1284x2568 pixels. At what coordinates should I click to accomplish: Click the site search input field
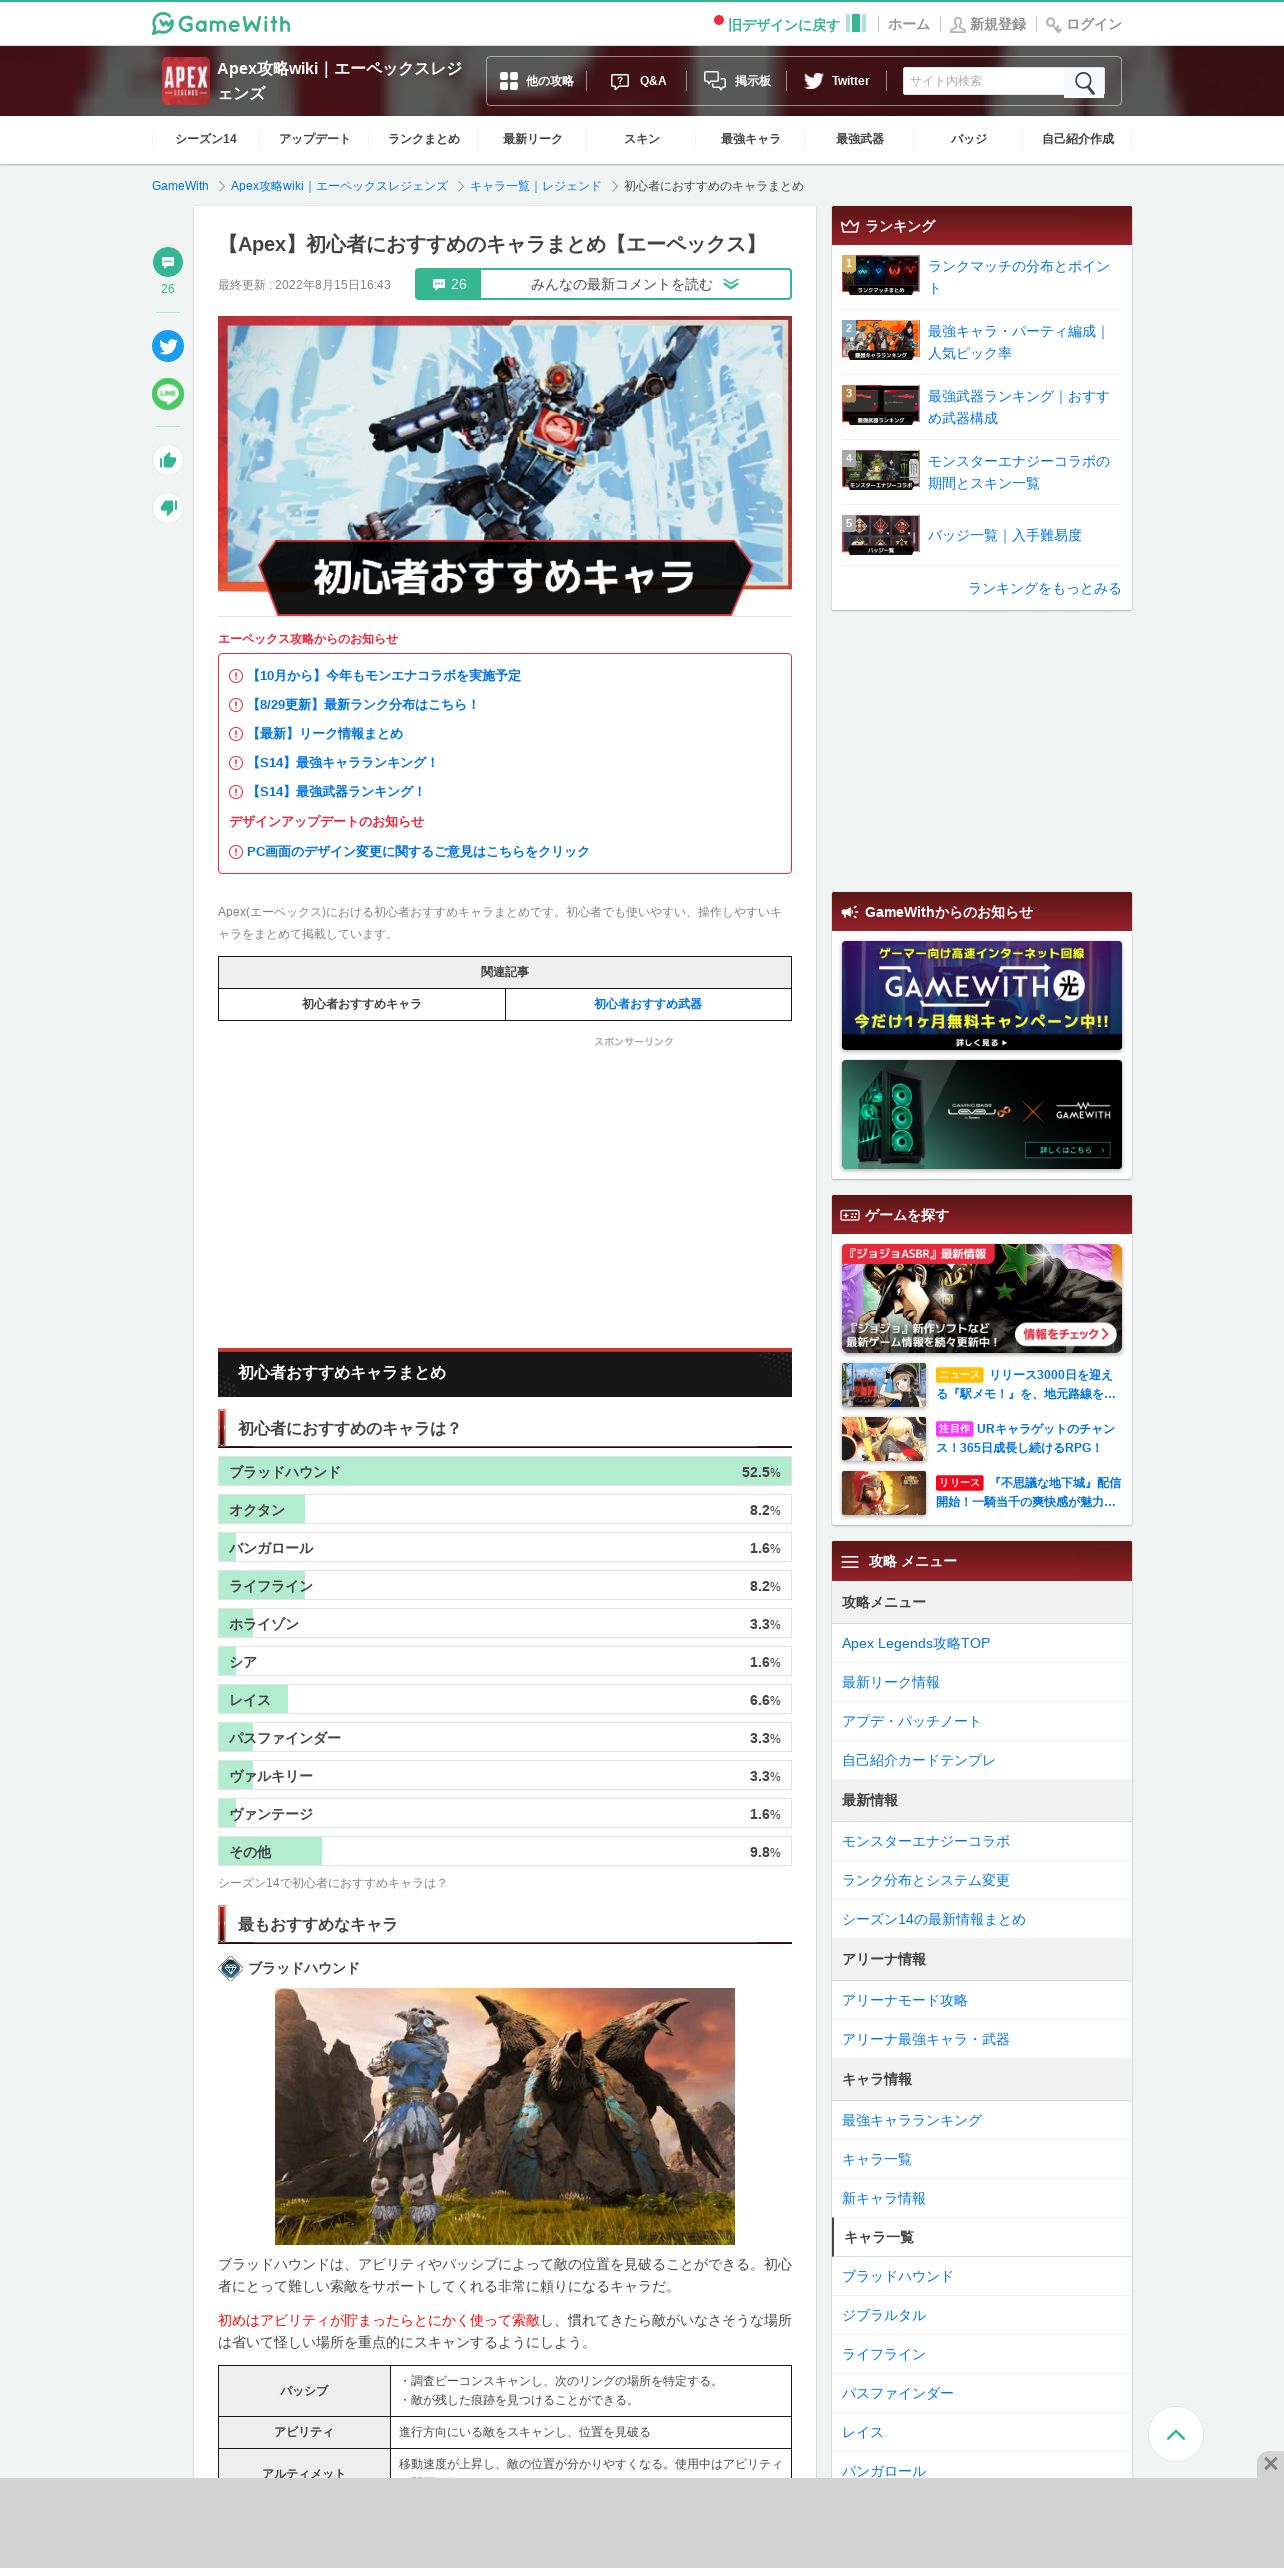coord(984,81)
